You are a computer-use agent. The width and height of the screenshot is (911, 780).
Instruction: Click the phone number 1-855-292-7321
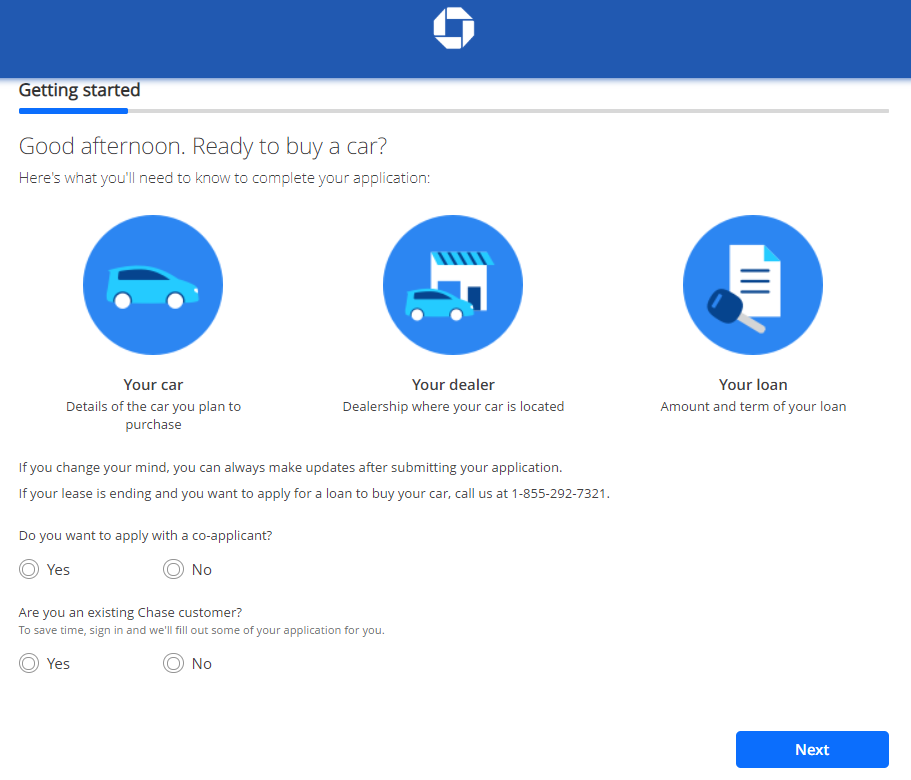[559, 494]
